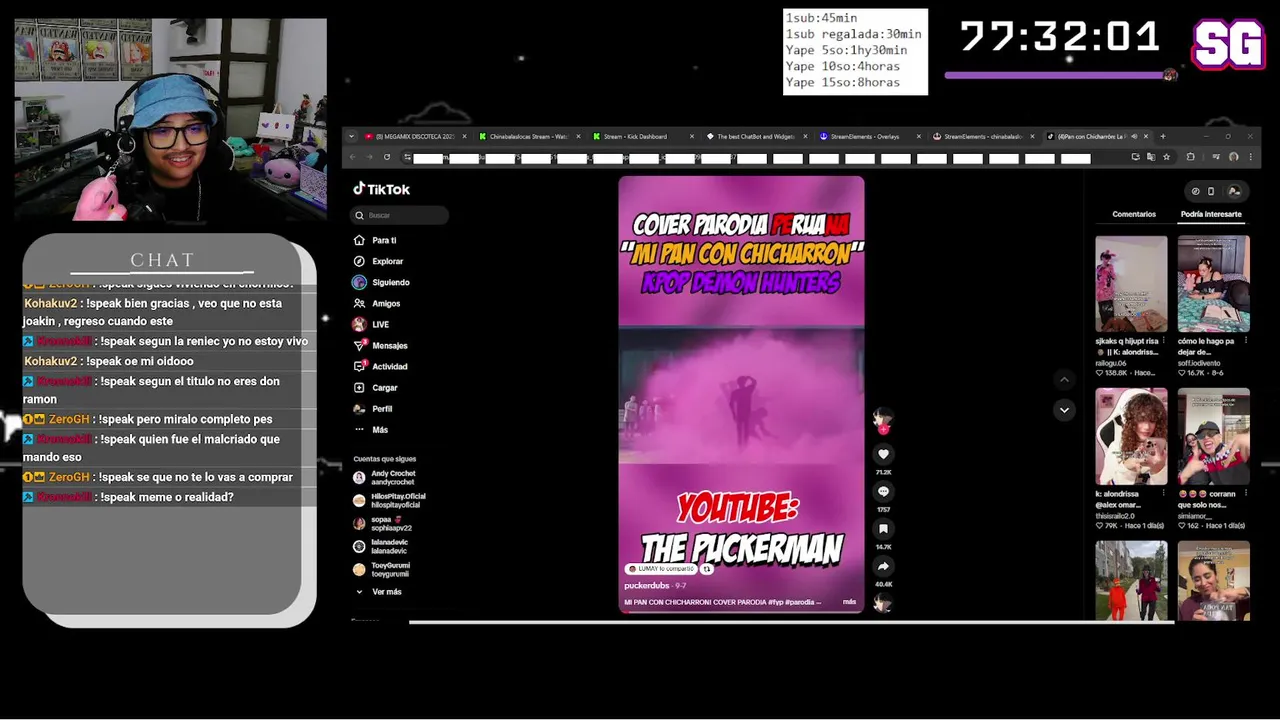Go back in browser
This screenshot has width=1280, height=720.
click(x=352, y=157)
